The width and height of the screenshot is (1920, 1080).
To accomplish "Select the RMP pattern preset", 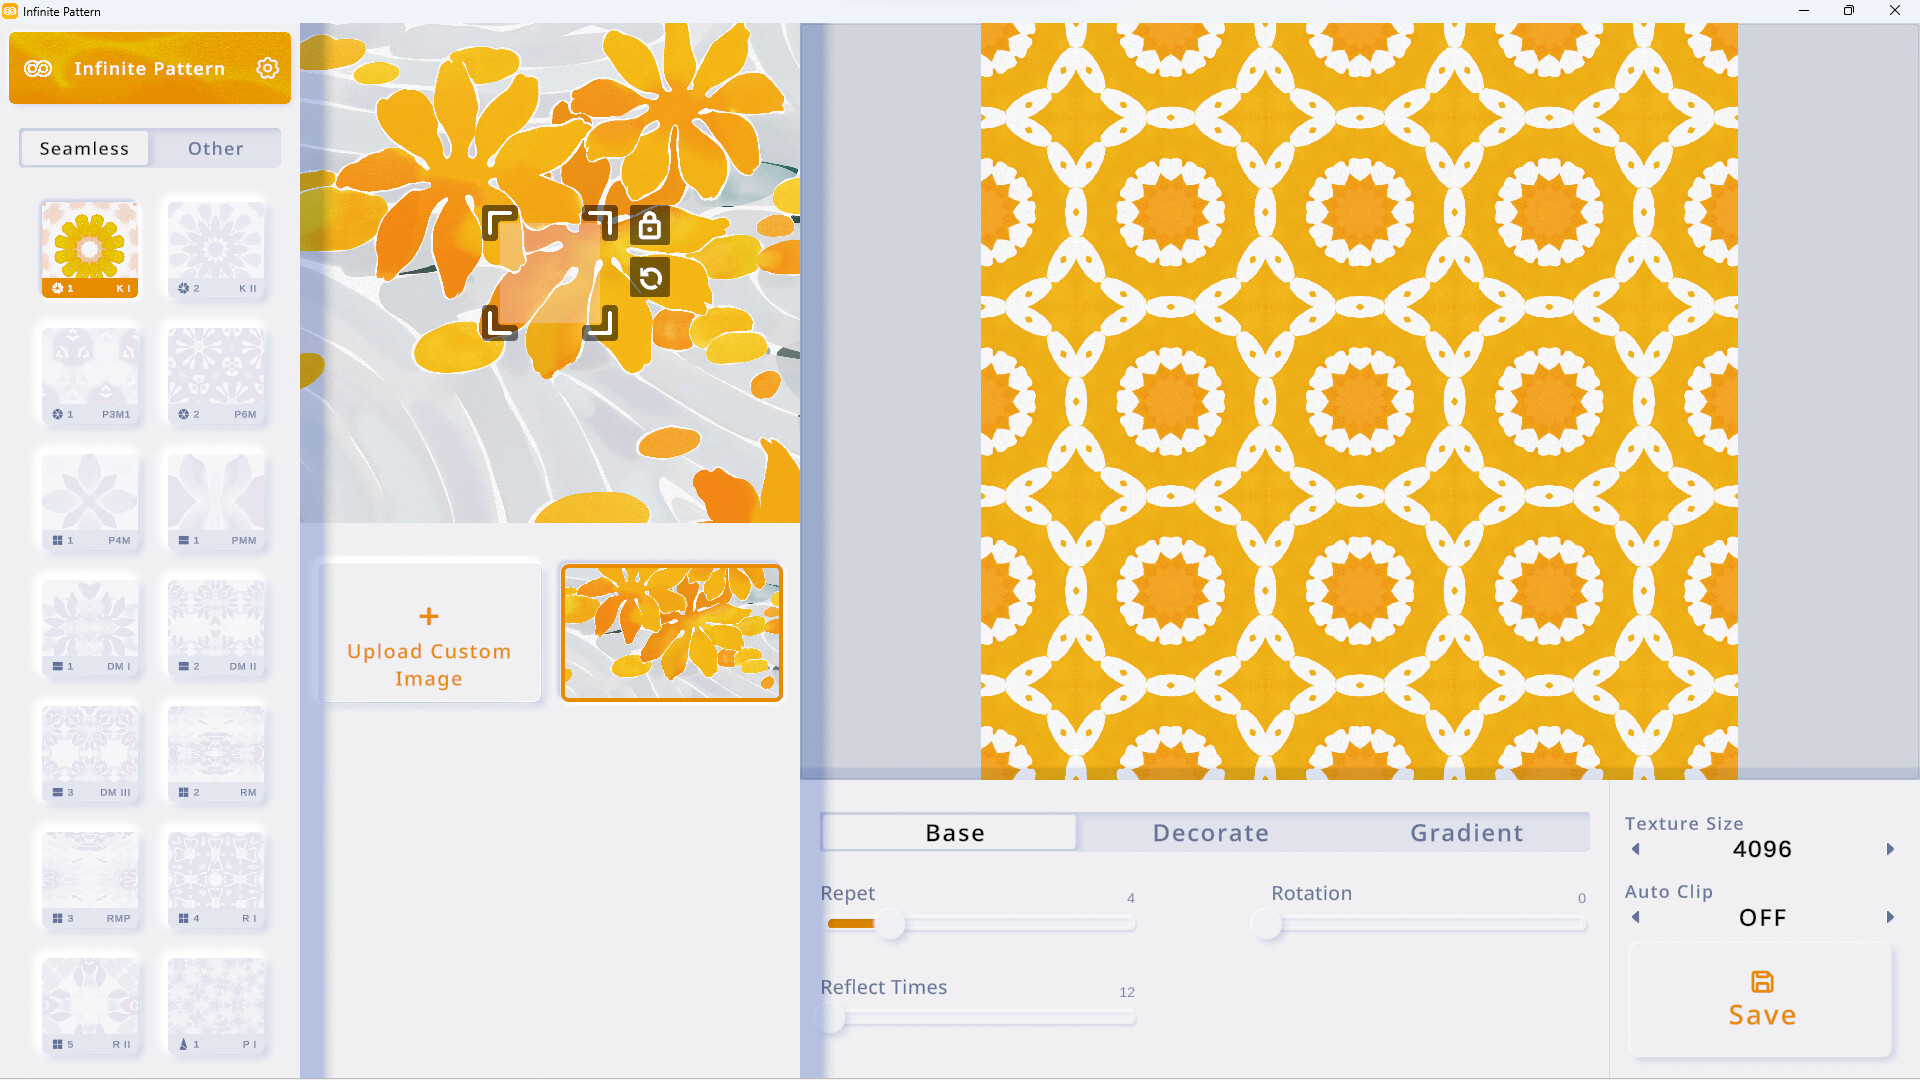I will [90, 878].
